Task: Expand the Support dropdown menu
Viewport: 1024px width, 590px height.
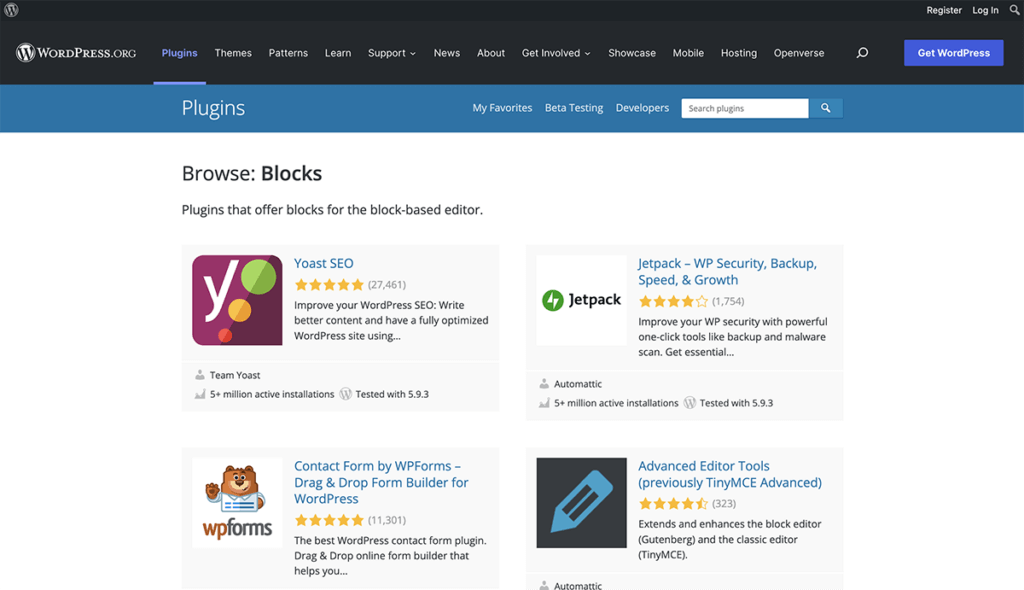Action: (x=391, y=53)
